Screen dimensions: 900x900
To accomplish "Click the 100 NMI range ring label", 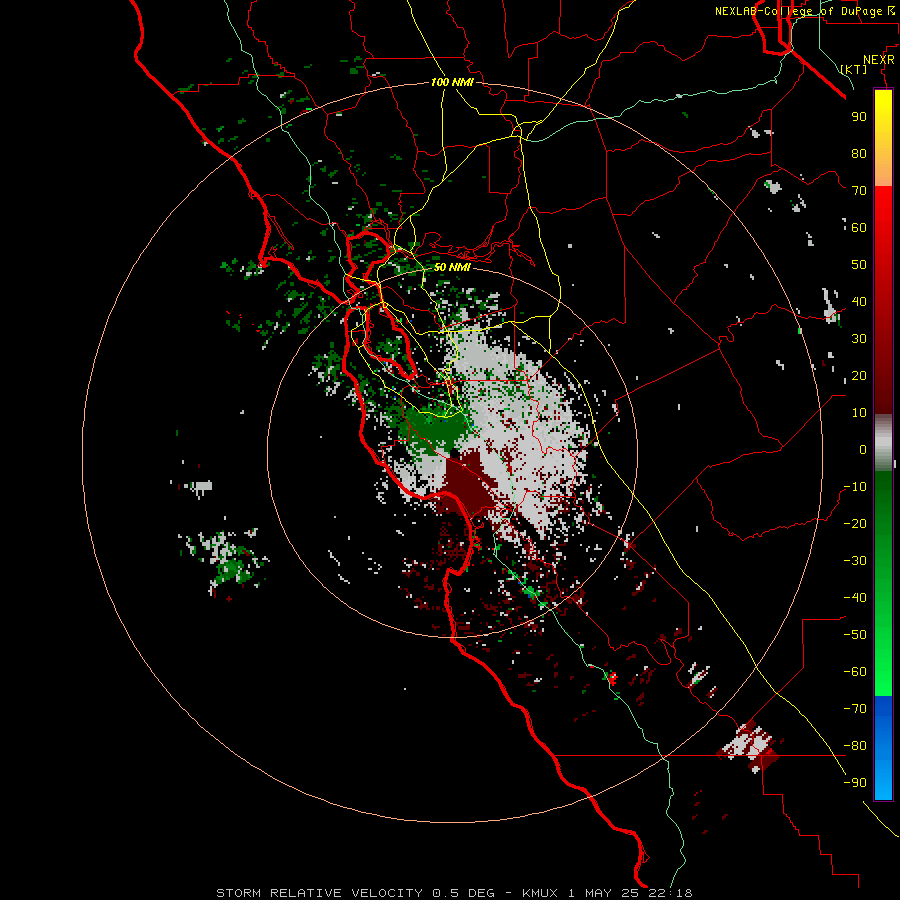I will (452, 82).
